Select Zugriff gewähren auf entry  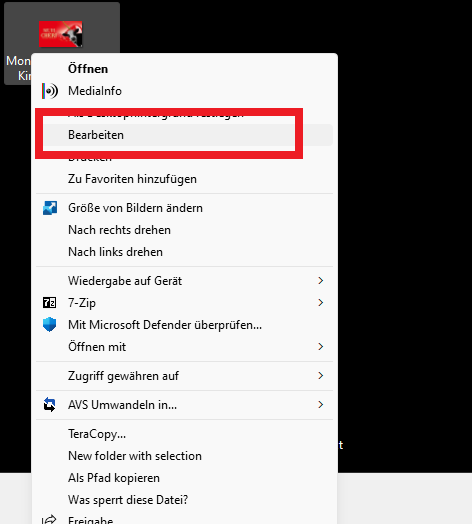(123, 376)
